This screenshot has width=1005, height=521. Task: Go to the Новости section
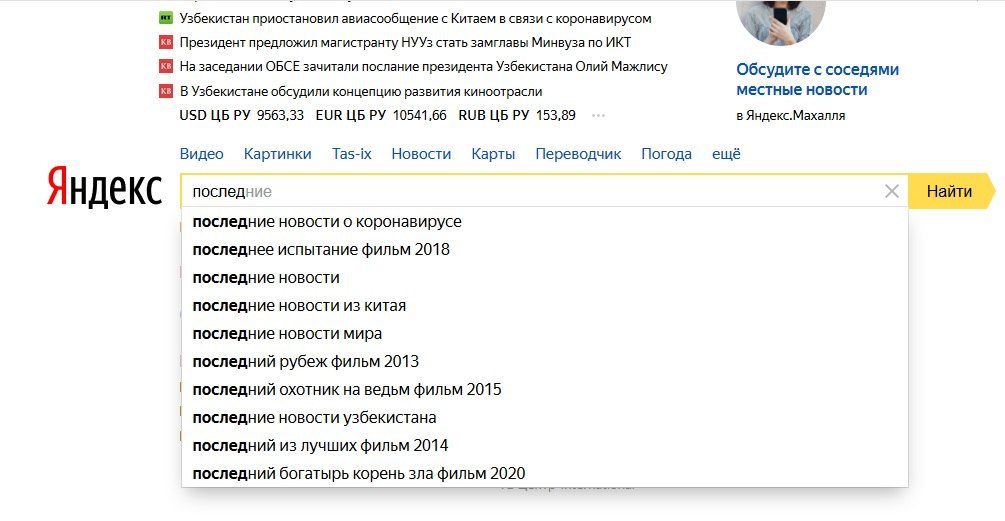pos(421,154)
